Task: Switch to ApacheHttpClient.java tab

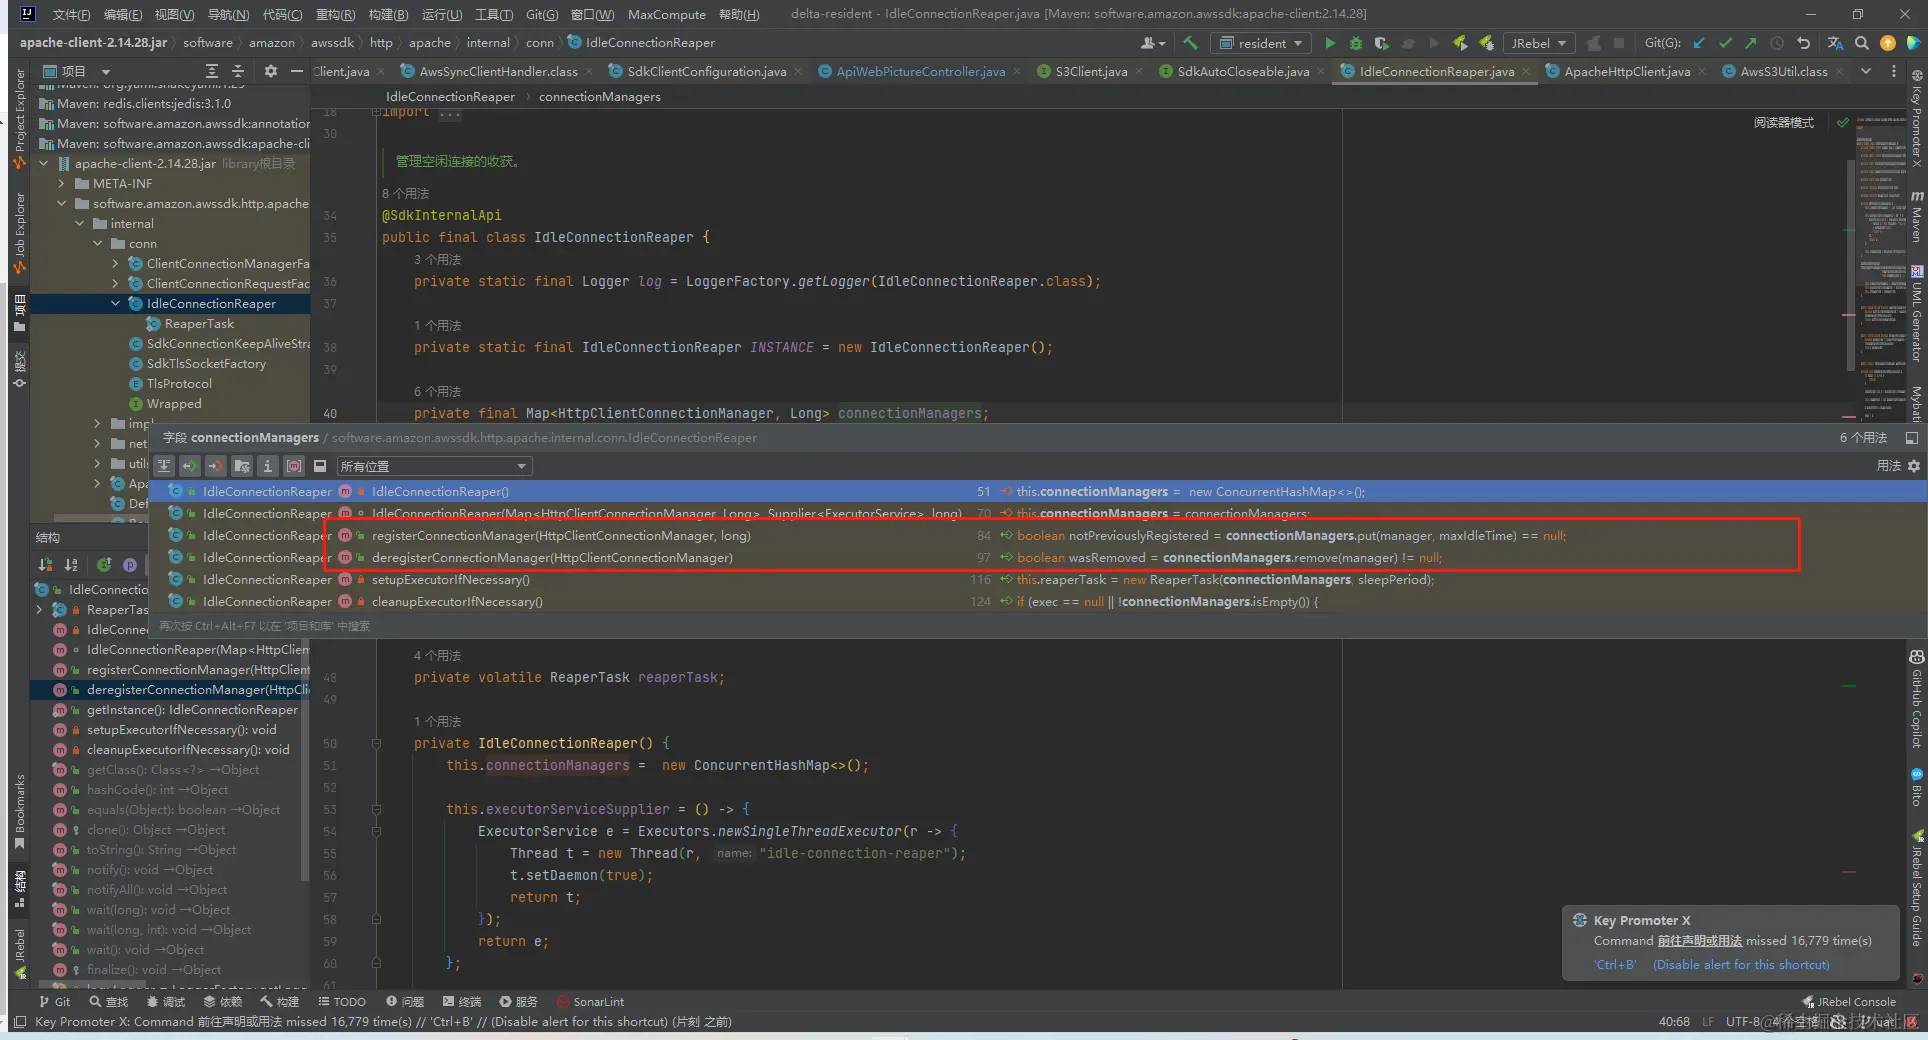Action: click(1627, 72)
